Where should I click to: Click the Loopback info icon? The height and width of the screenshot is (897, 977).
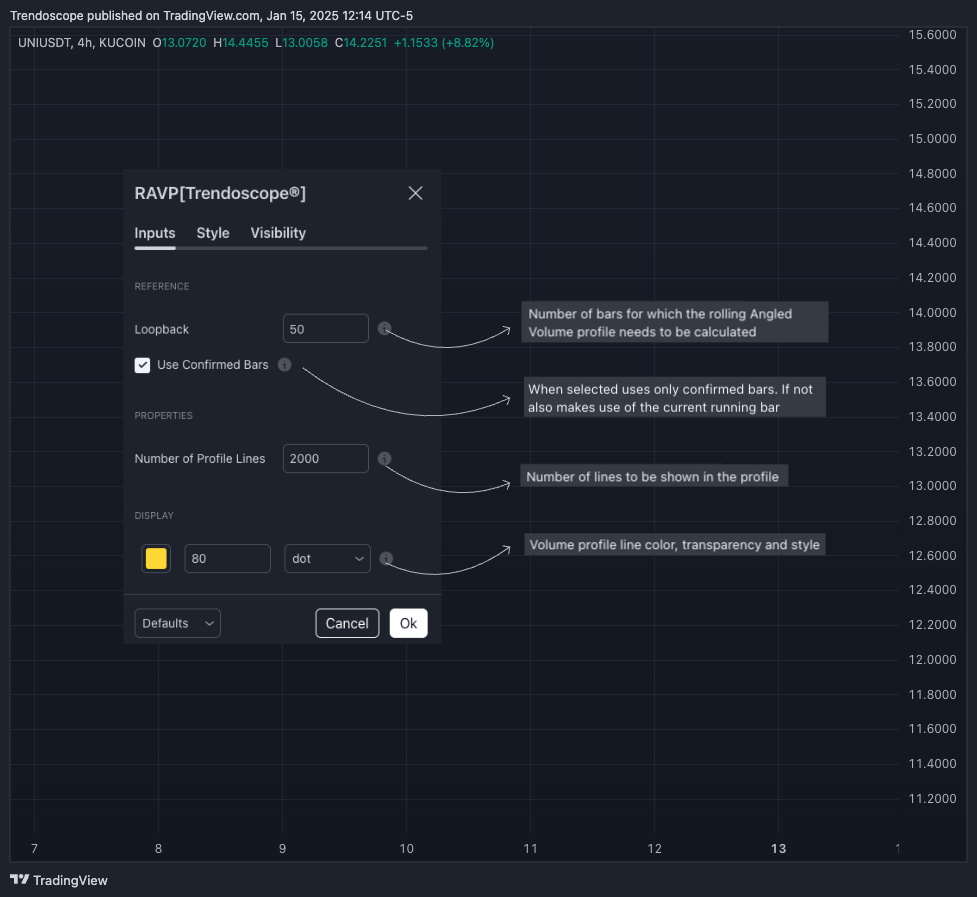384,328
